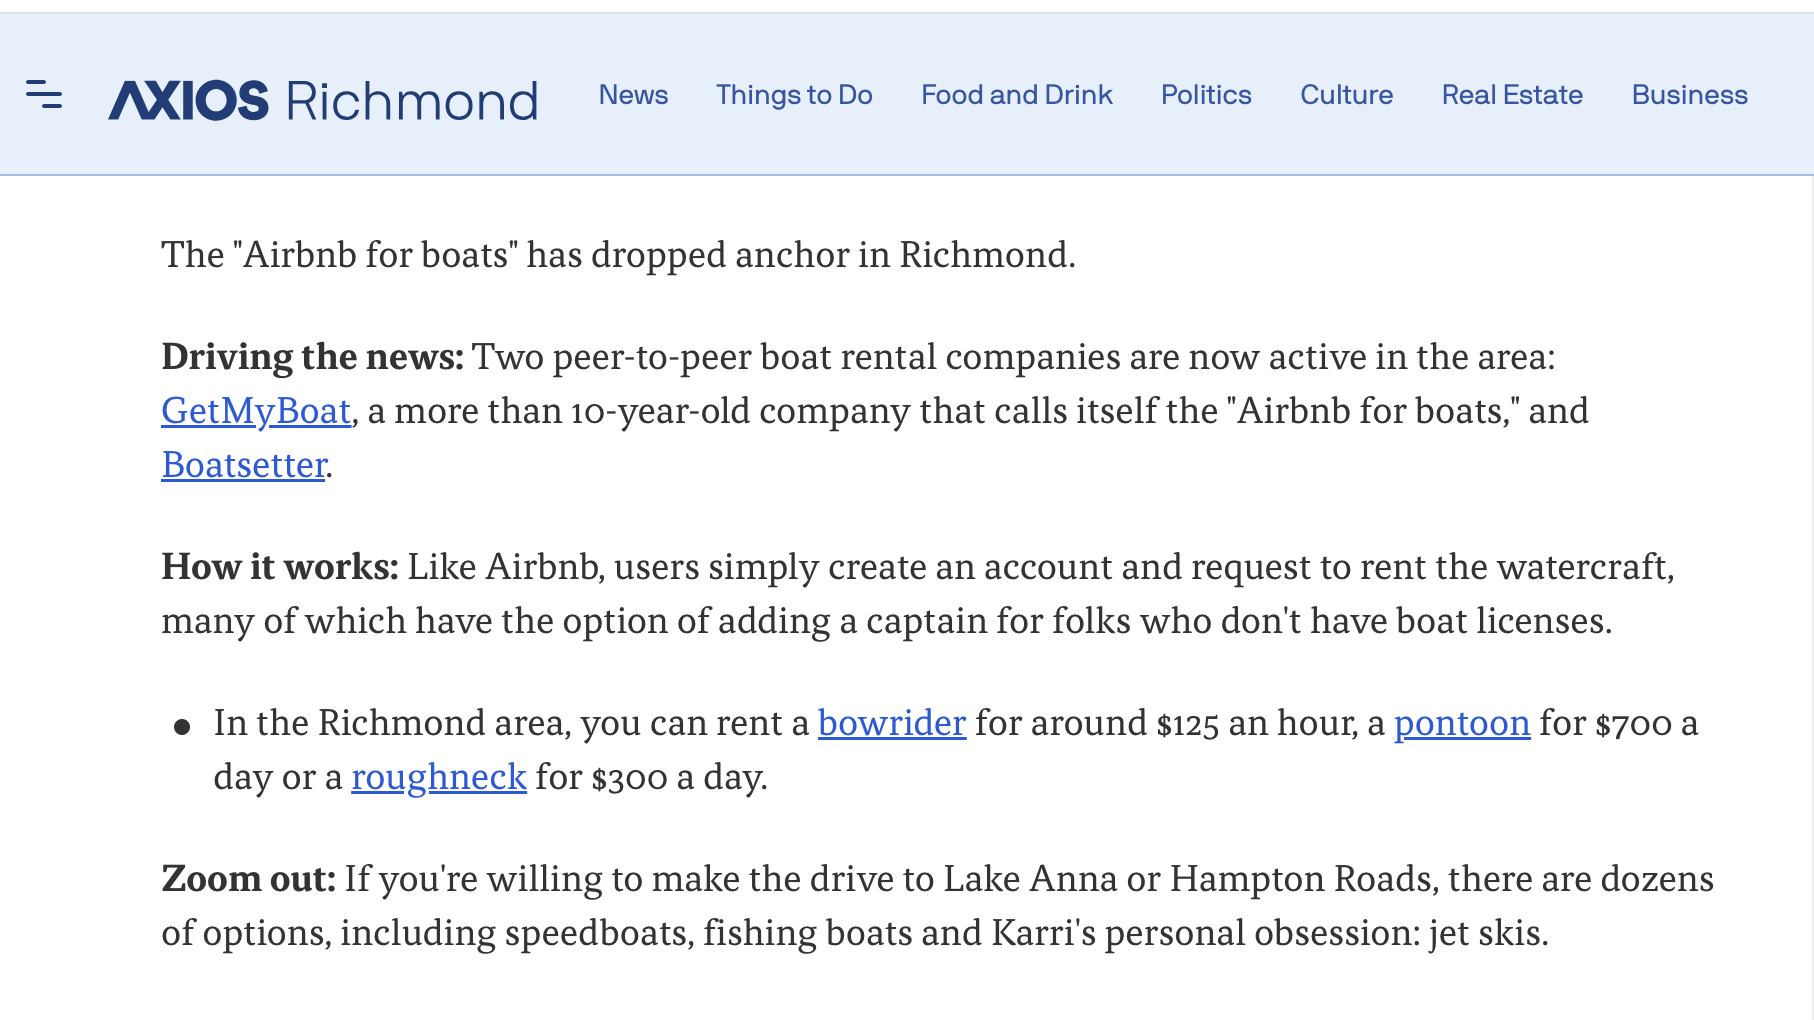Open the Culture section
Image resolution: width=1814 pixels, height=1020 pixels.
(x=1346, y=95)
